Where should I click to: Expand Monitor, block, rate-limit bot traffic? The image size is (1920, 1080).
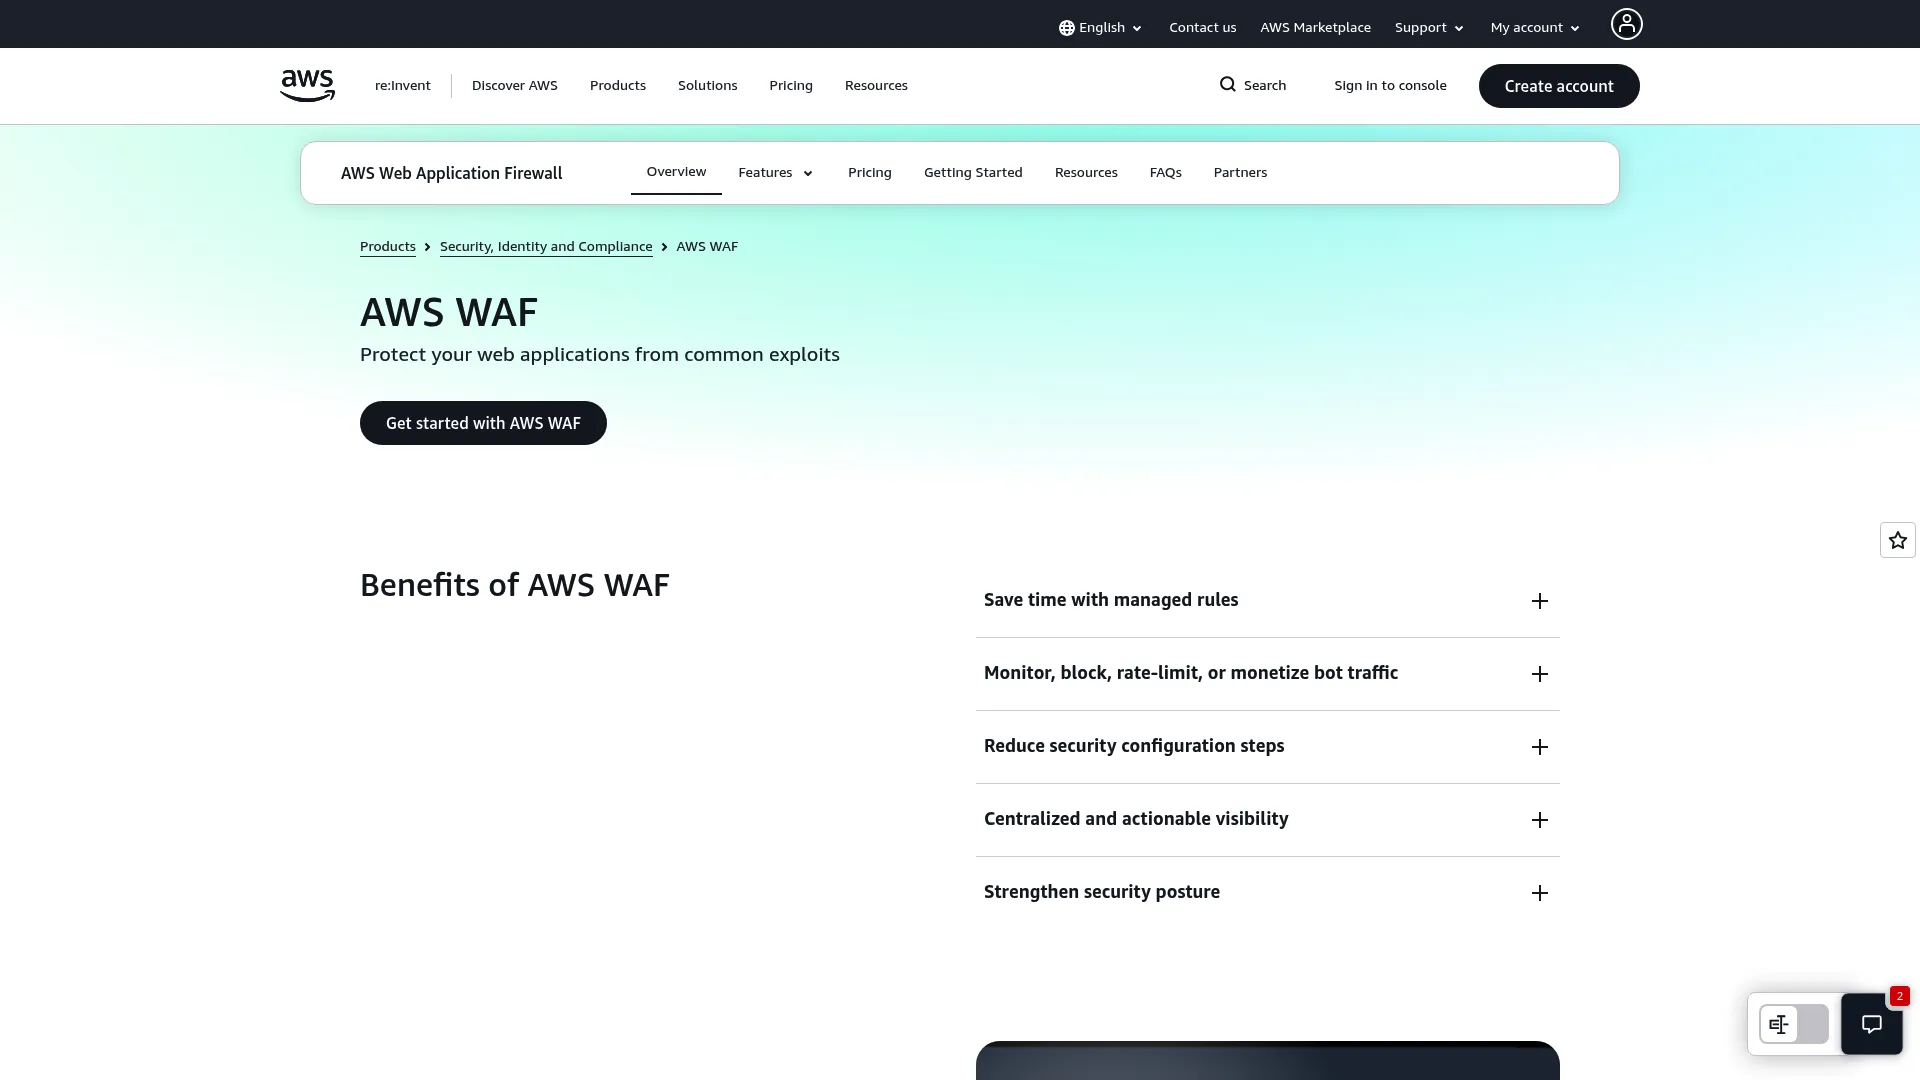tap(1267, 674)
